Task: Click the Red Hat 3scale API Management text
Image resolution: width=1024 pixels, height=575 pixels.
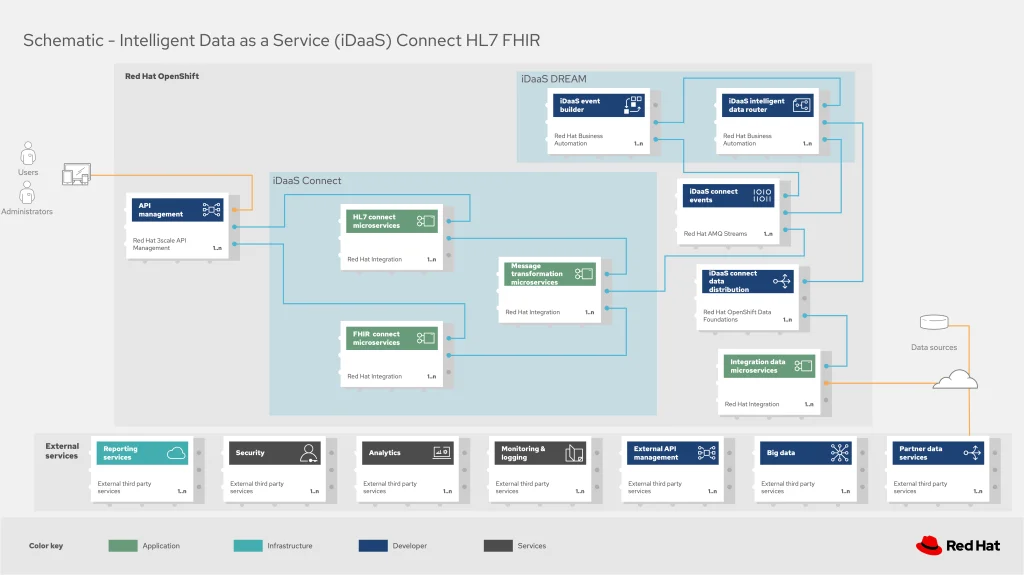Action: (x=159, y=244)
